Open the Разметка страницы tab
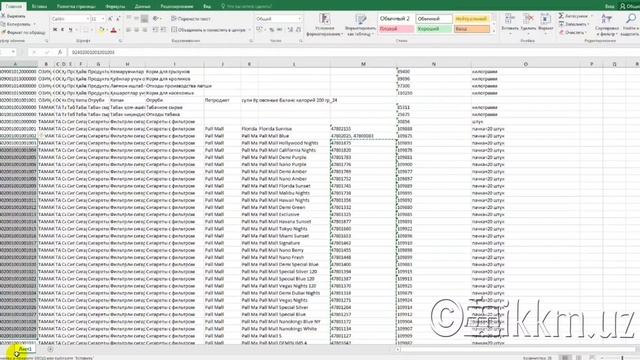Viewport: 640px width, 360px height. (76, 6)
